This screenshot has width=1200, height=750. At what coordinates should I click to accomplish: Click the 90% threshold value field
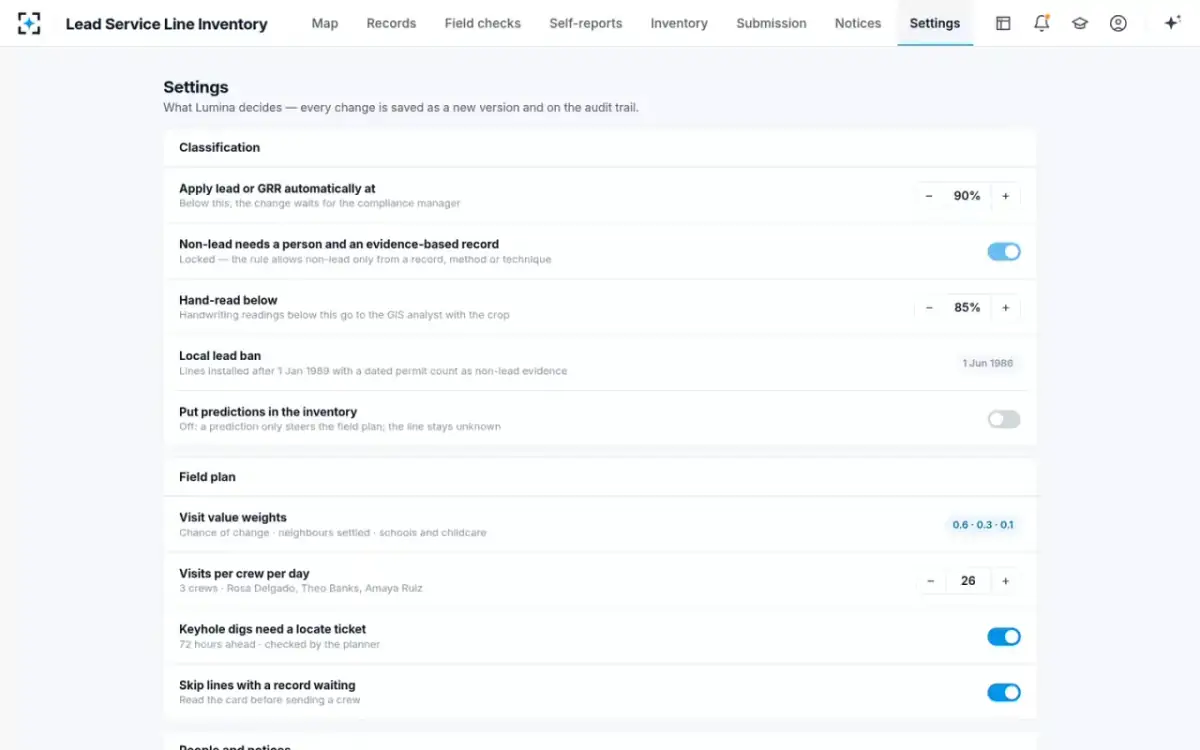pyautogui.click(x=967, y=196)
